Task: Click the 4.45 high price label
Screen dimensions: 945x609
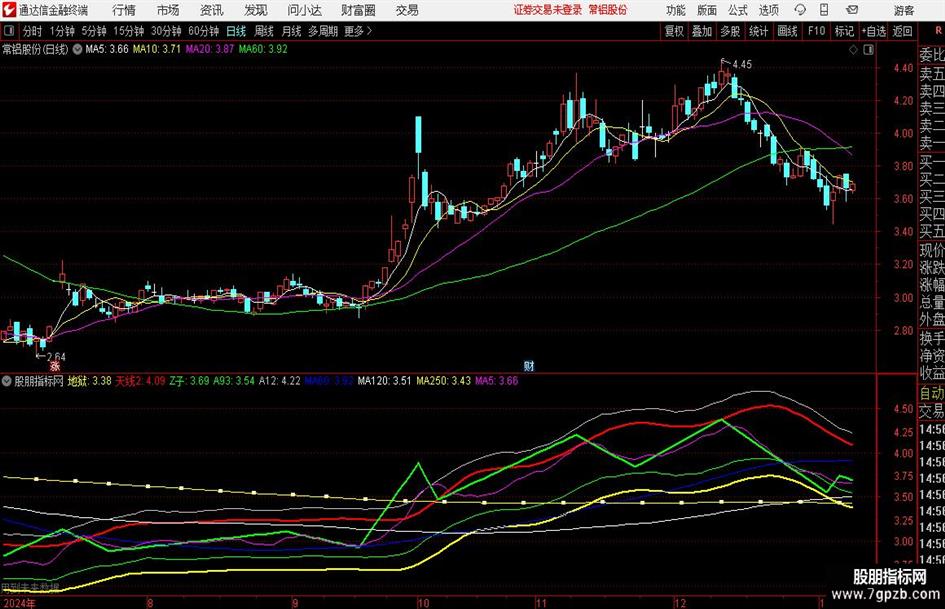Action: click(x=742, y=65)
